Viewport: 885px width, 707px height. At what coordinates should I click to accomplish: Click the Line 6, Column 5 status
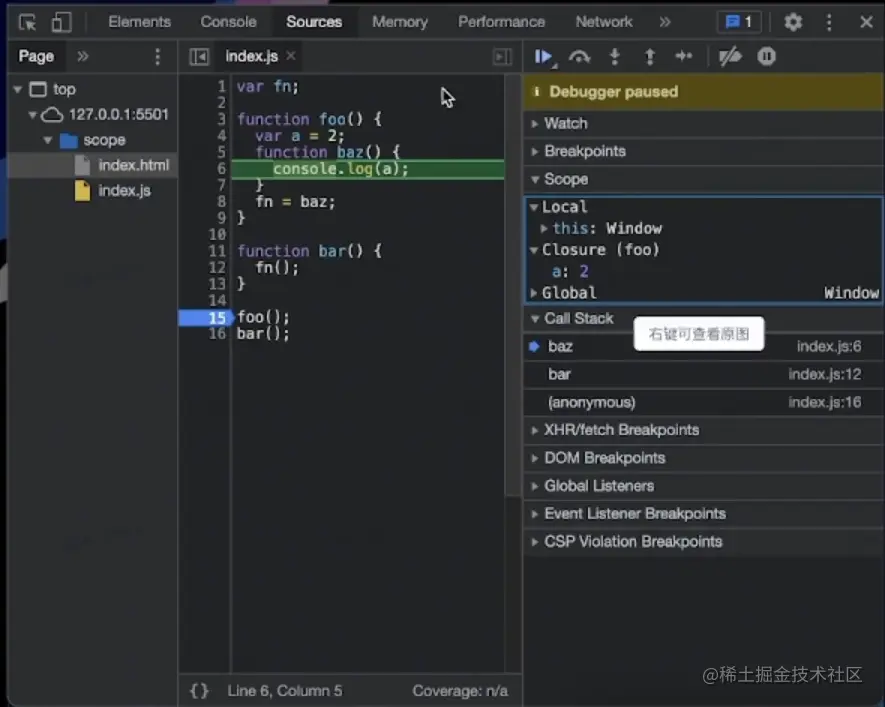[284, 691]
